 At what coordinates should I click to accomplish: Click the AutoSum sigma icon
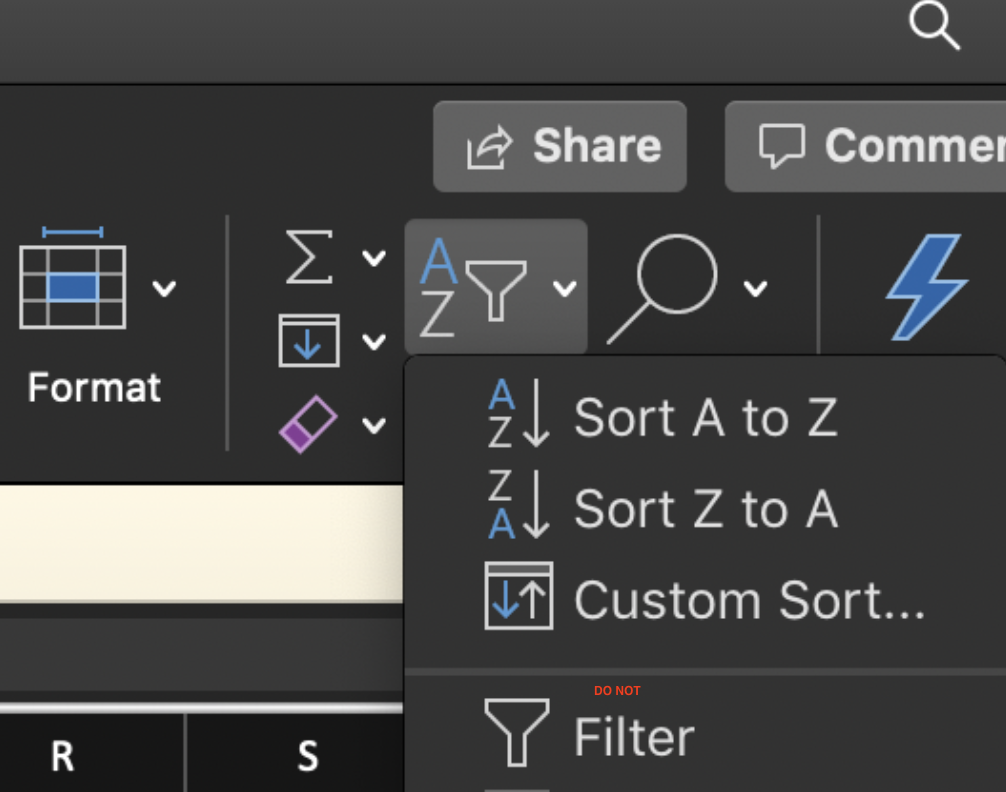click(x=309, y=258)
